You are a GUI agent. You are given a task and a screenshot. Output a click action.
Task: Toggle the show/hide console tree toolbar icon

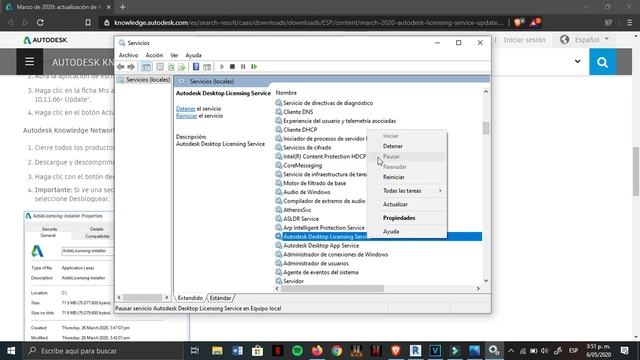pos(146,67)
